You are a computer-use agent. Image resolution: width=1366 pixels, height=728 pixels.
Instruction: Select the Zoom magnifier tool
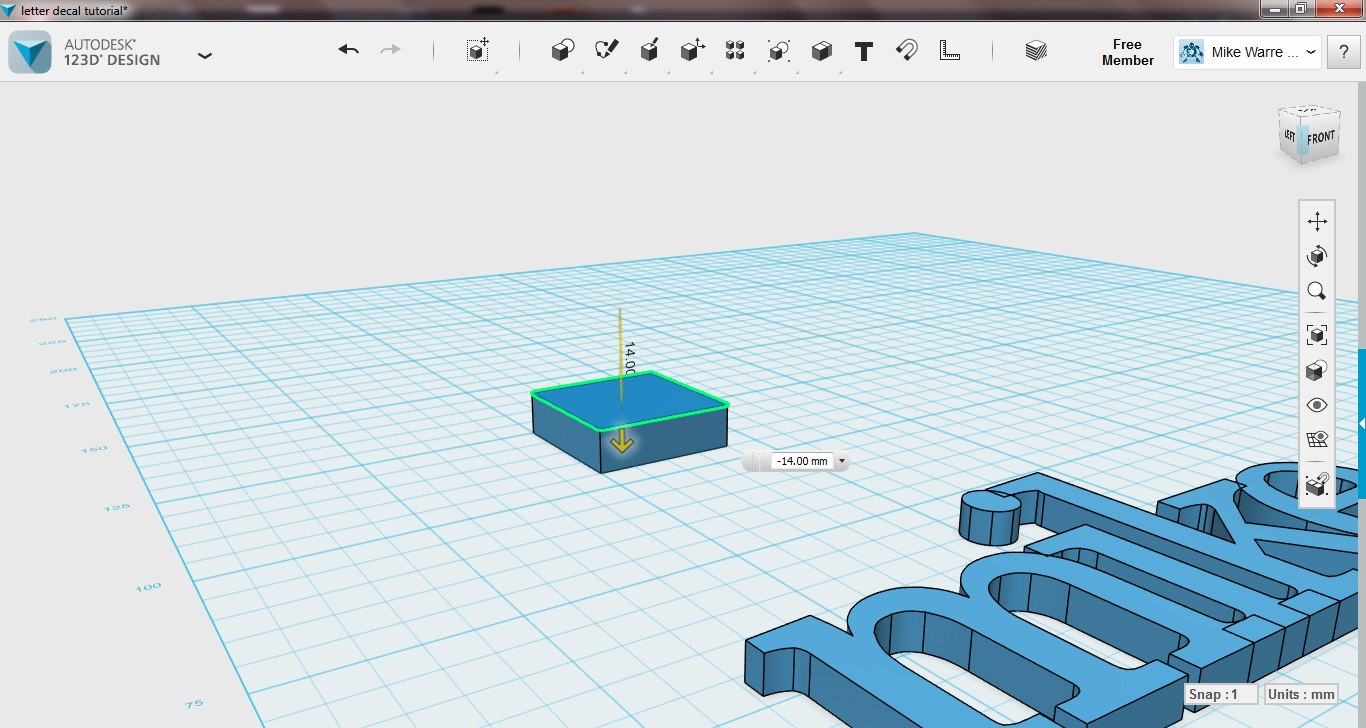coord(1317,292)
